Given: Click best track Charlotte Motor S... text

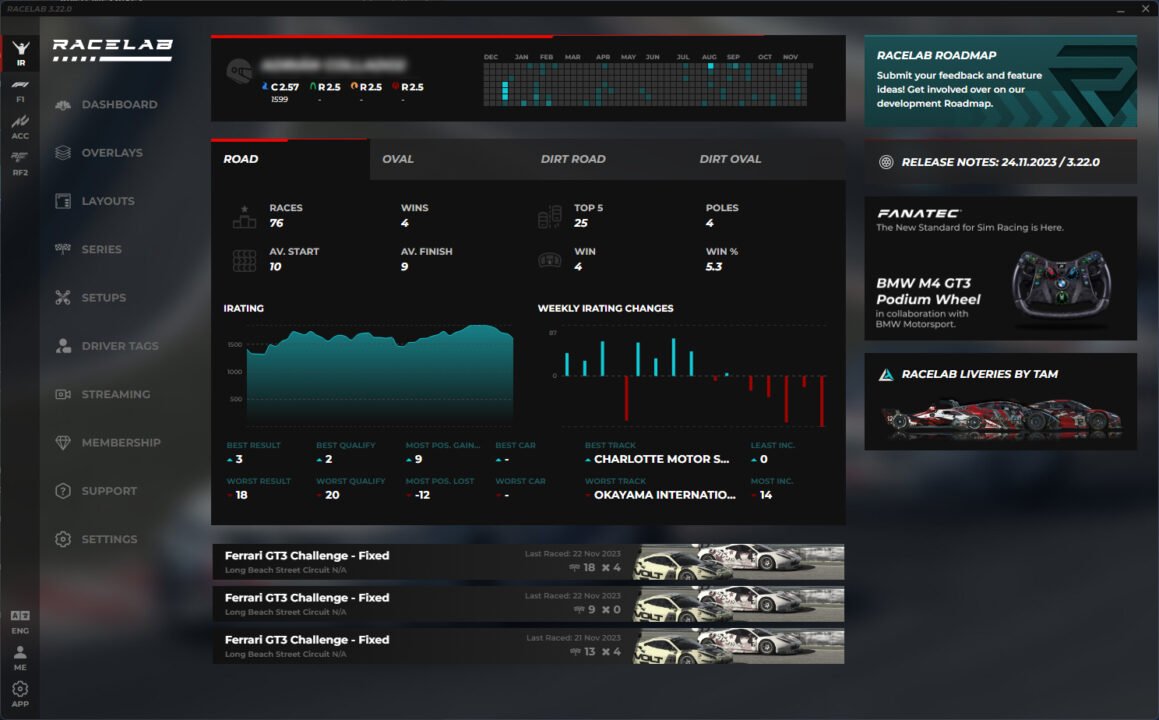Looking at the screenshot, I should [662, 459].
